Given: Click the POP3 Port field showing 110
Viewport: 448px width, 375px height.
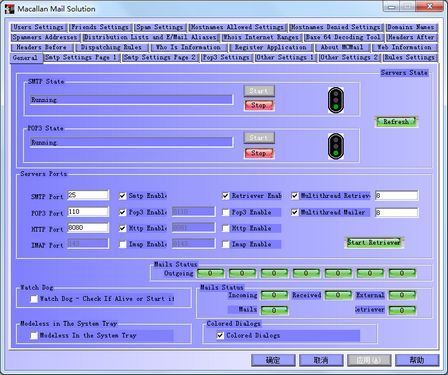Looking at the screenshot, I should pos(88,212).
